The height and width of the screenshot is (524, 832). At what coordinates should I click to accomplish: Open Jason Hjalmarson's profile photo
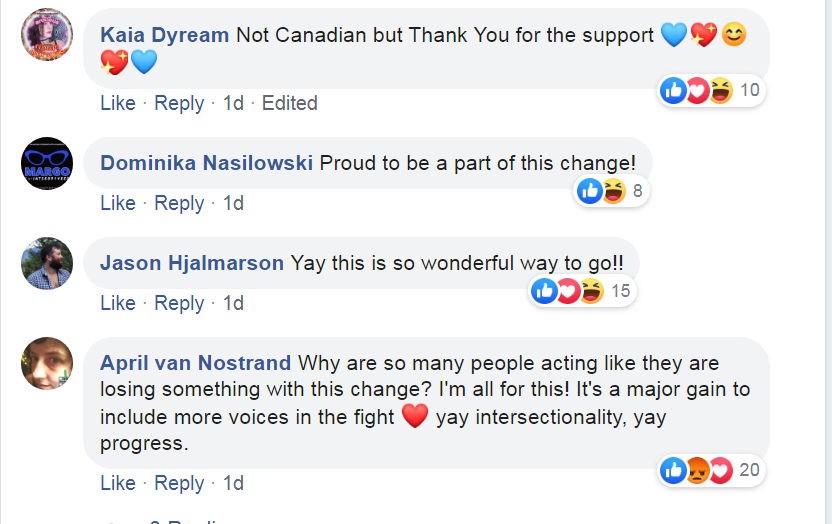point(47,263)
